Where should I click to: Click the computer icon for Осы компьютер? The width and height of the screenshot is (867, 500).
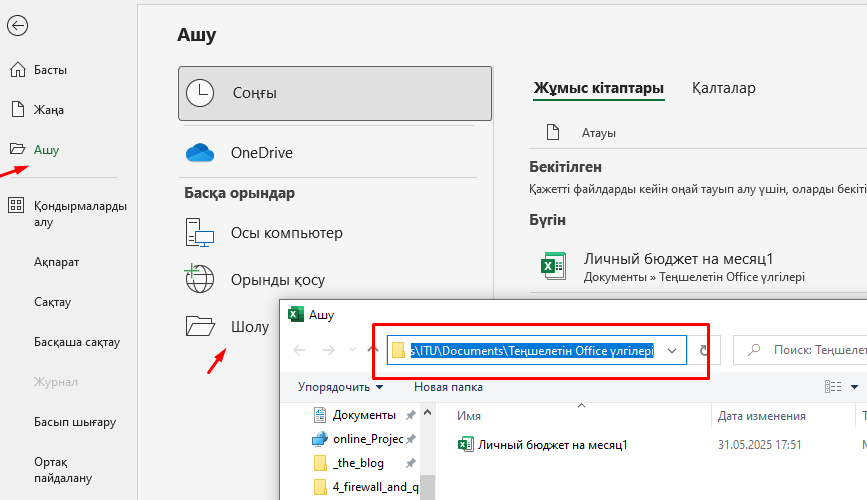[200, 232]
